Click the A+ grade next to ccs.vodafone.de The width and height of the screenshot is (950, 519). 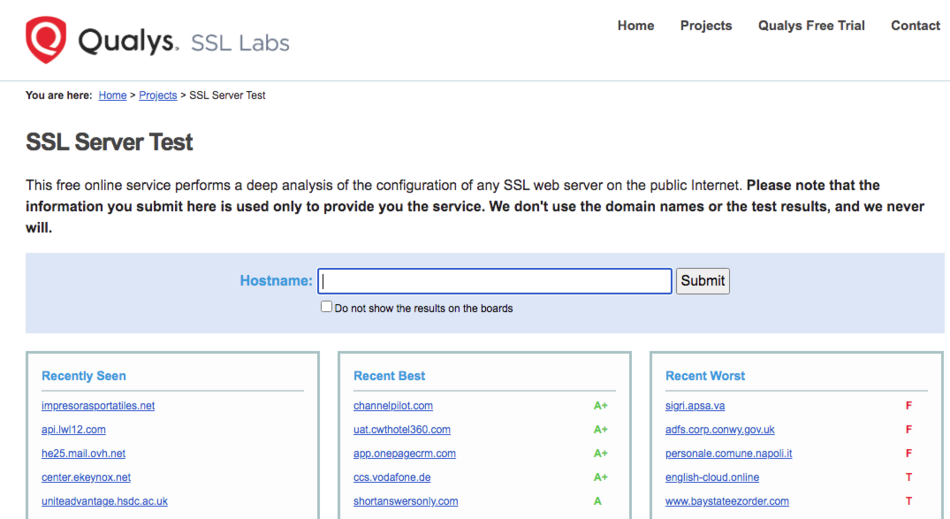point(600,477)
